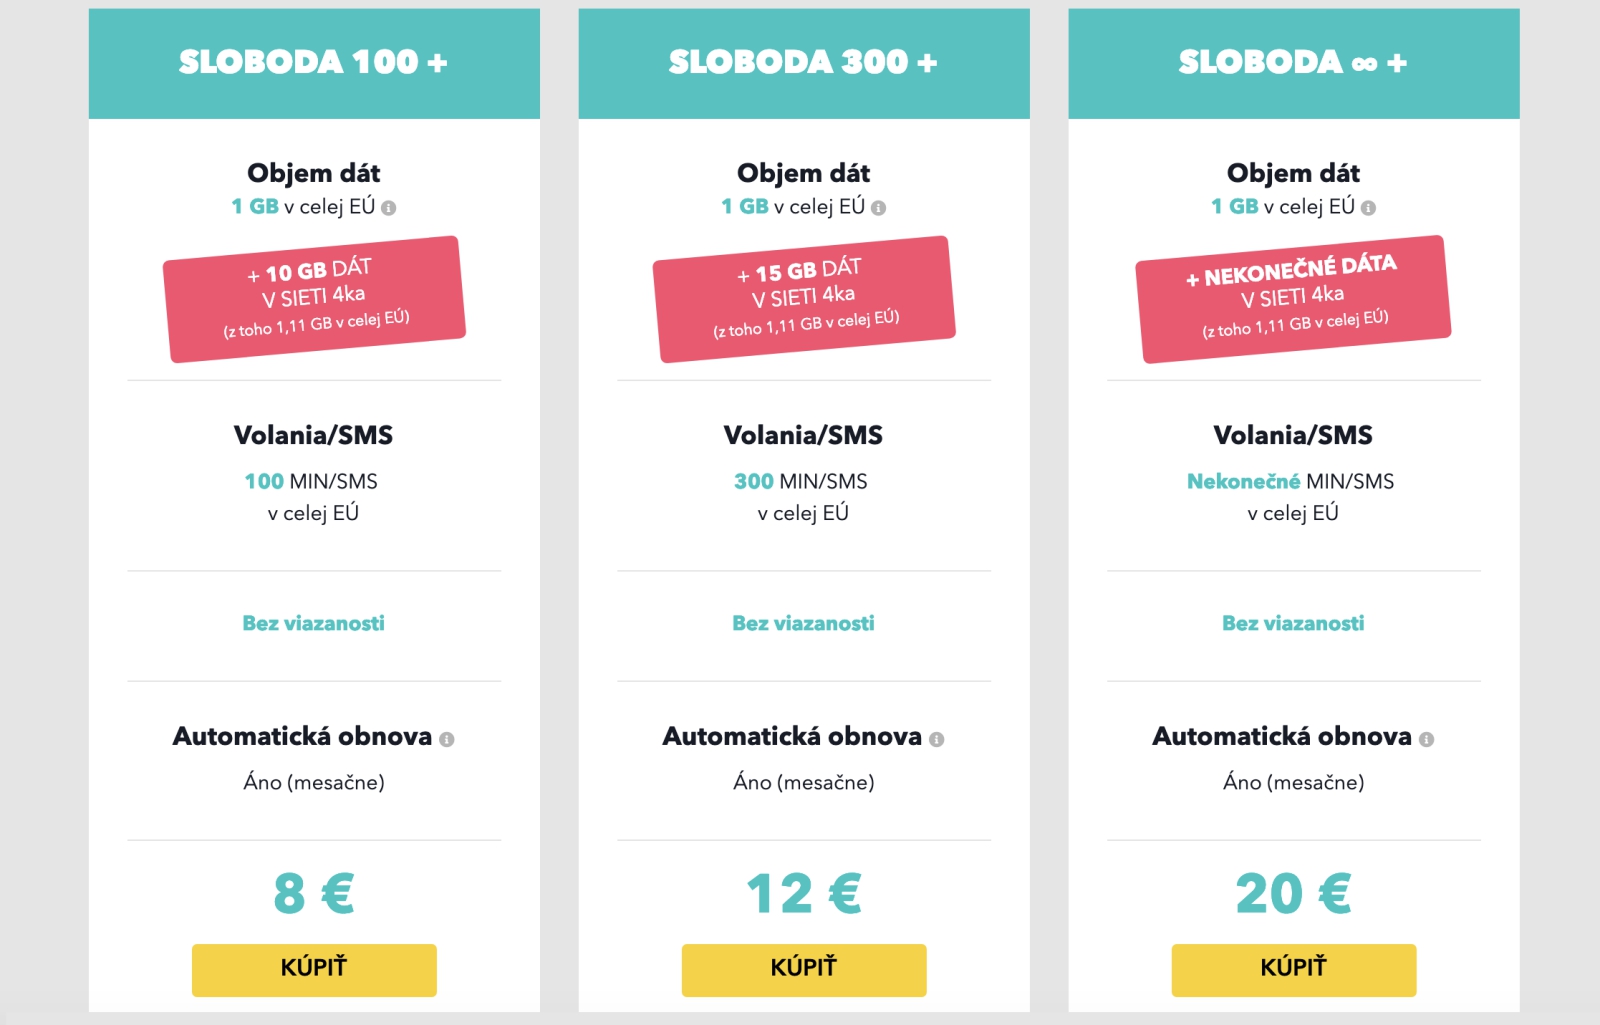Screen dimensions: 1600x1025
Task: Select the SLOBODA 100 + header
Action: [314, 63]
